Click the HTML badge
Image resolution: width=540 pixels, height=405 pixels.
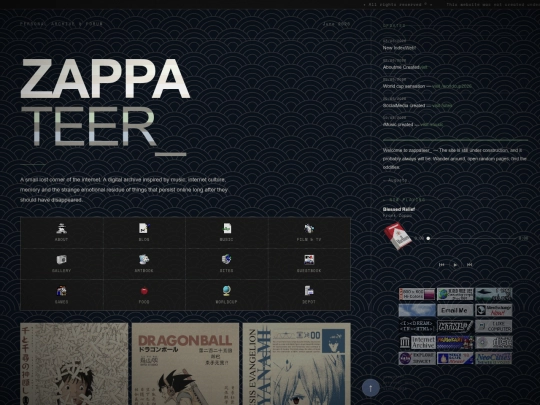455,326
